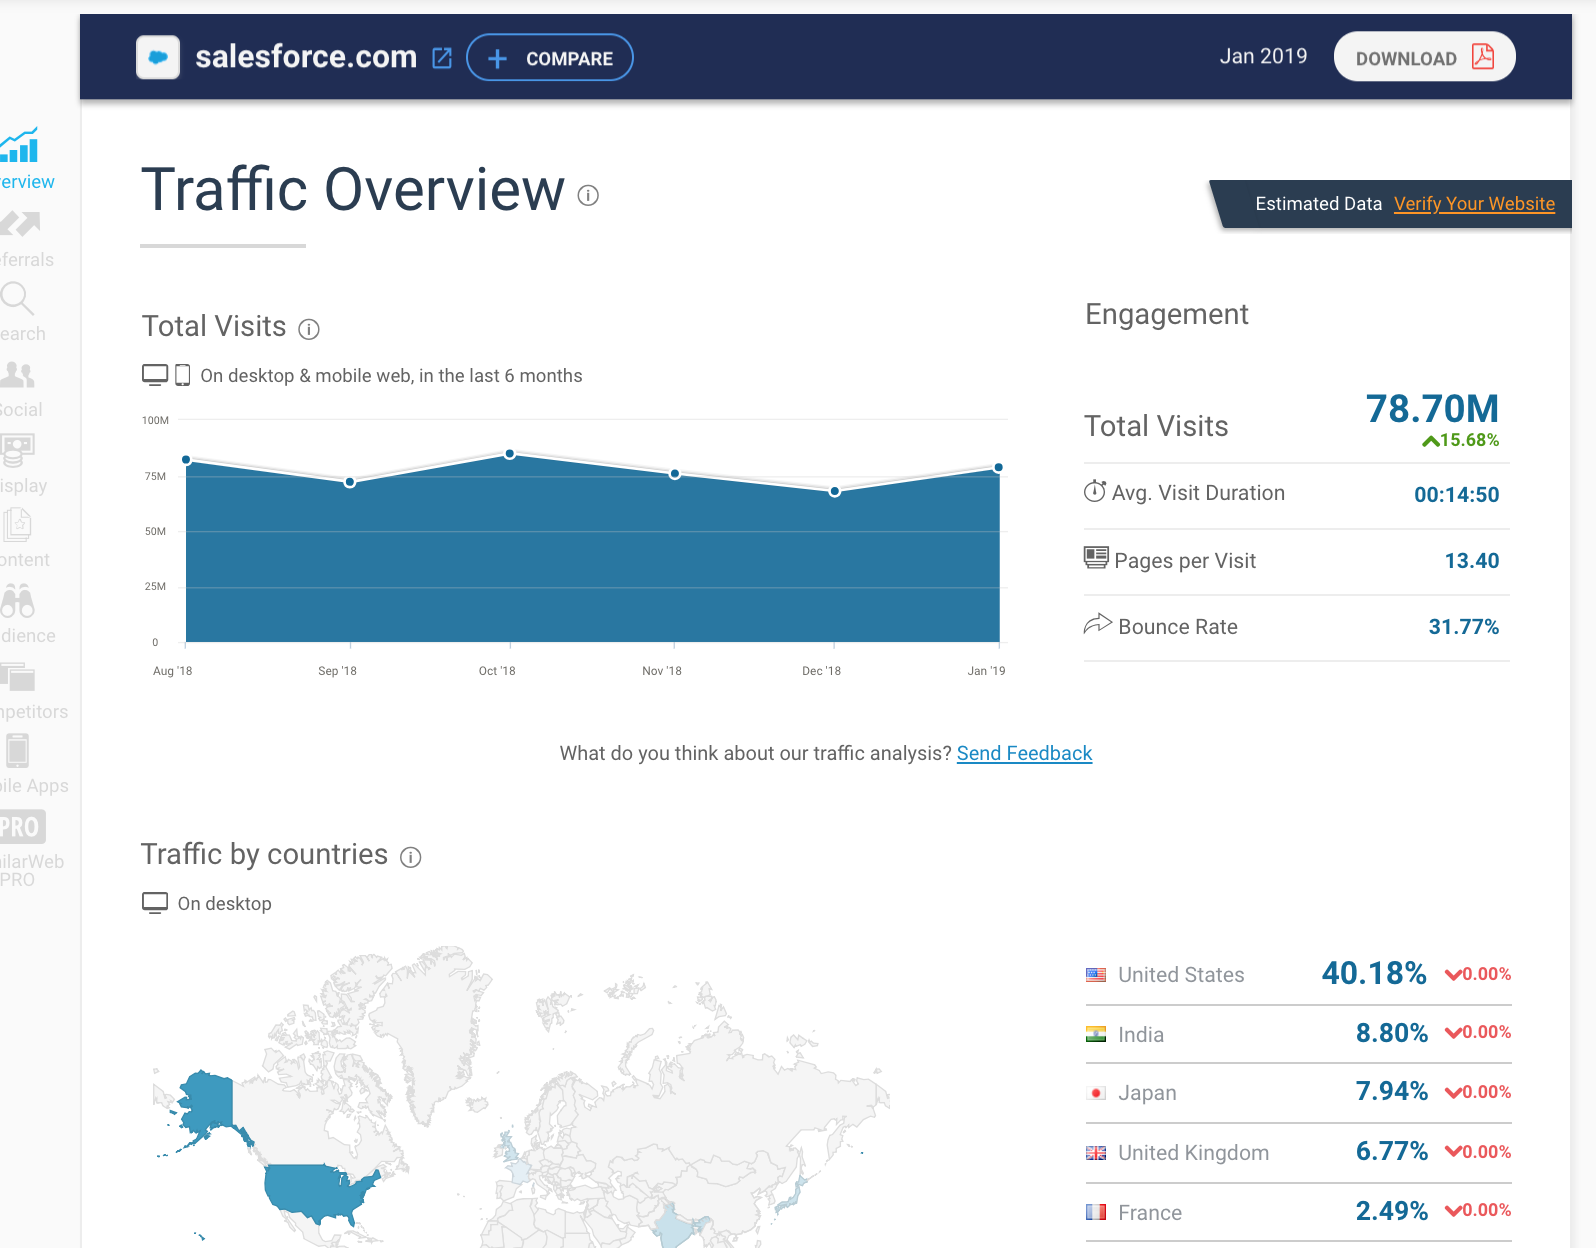Click the Bounce Rate arrow icon
Screen dimensions: 1596x1248
pyautogui.click(x=1098, y=624)
